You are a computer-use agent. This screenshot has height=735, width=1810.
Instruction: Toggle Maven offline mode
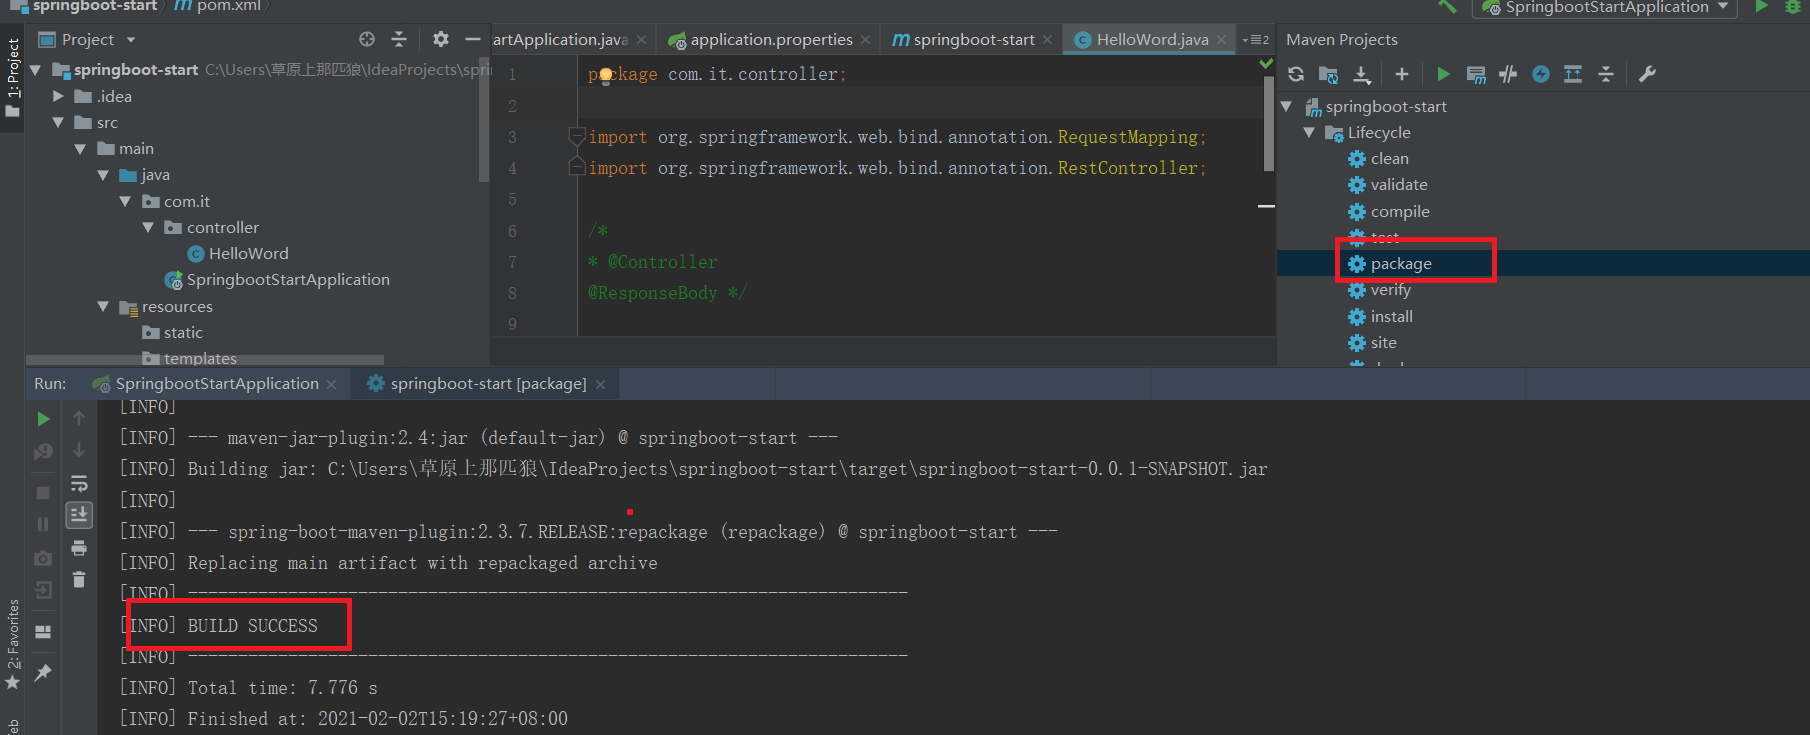pos(1508,74)
